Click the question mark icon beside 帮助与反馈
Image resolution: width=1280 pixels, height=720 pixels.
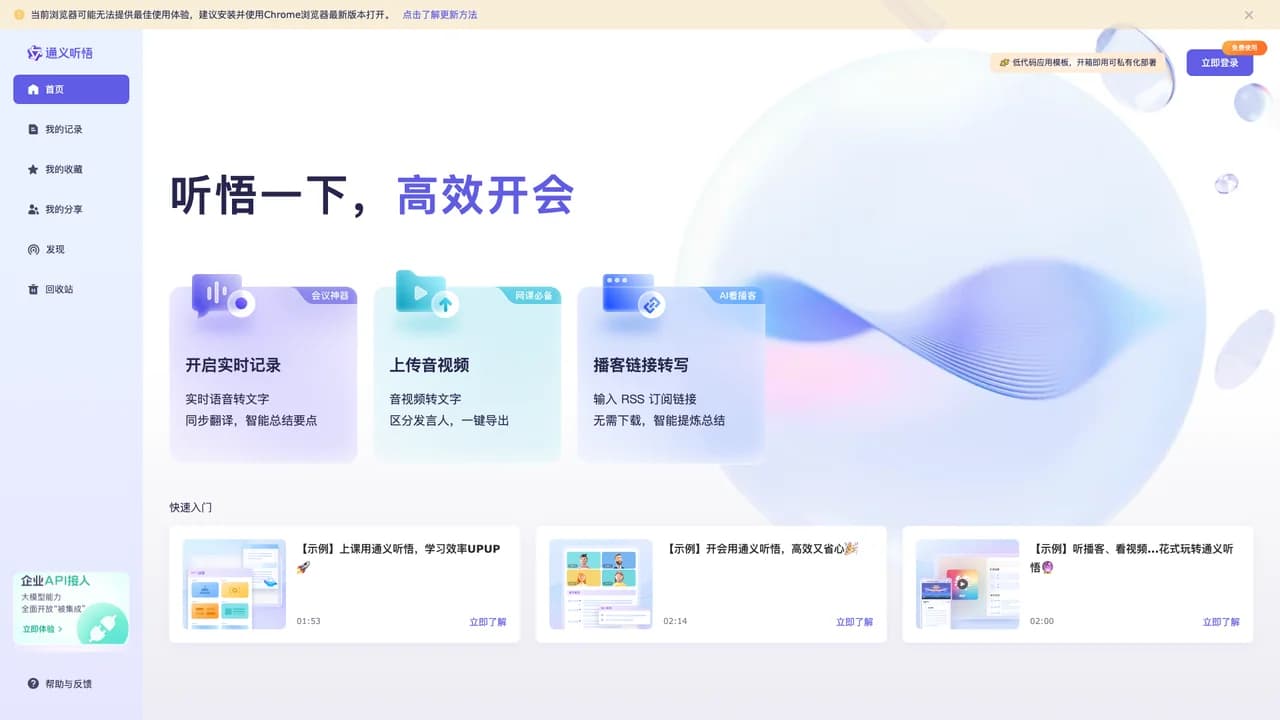(33, 684)
